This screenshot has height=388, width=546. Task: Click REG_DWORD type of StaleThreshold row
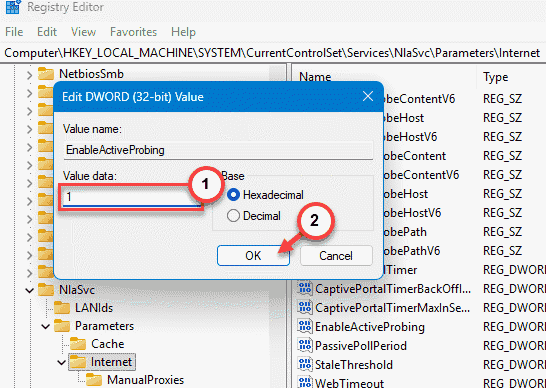click(514, 365)
